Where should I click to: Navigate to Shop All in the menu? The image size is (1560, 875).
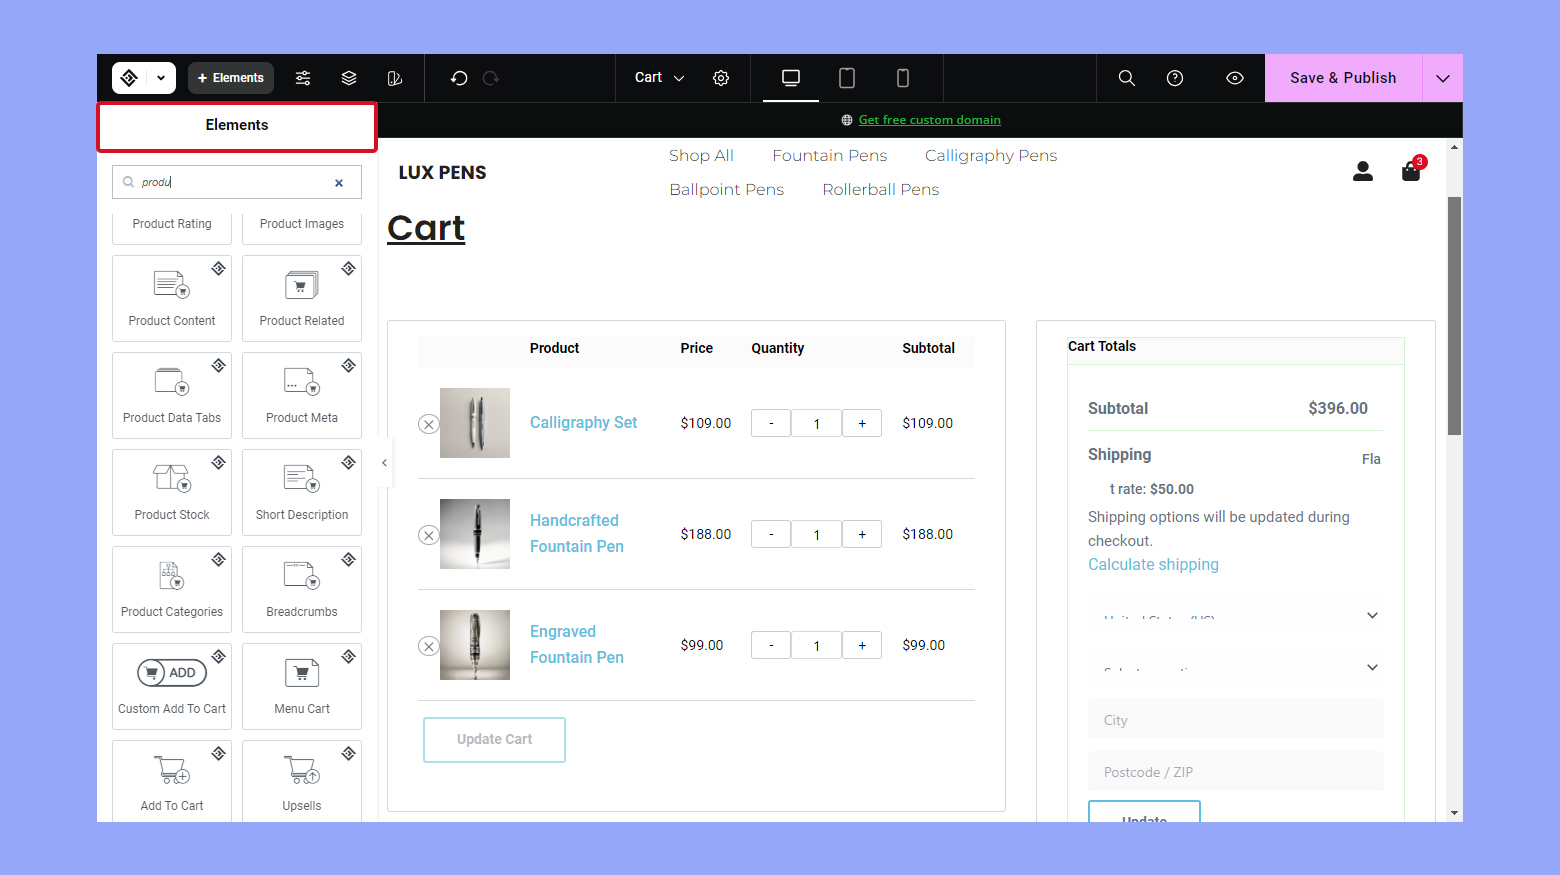[701, 155]
